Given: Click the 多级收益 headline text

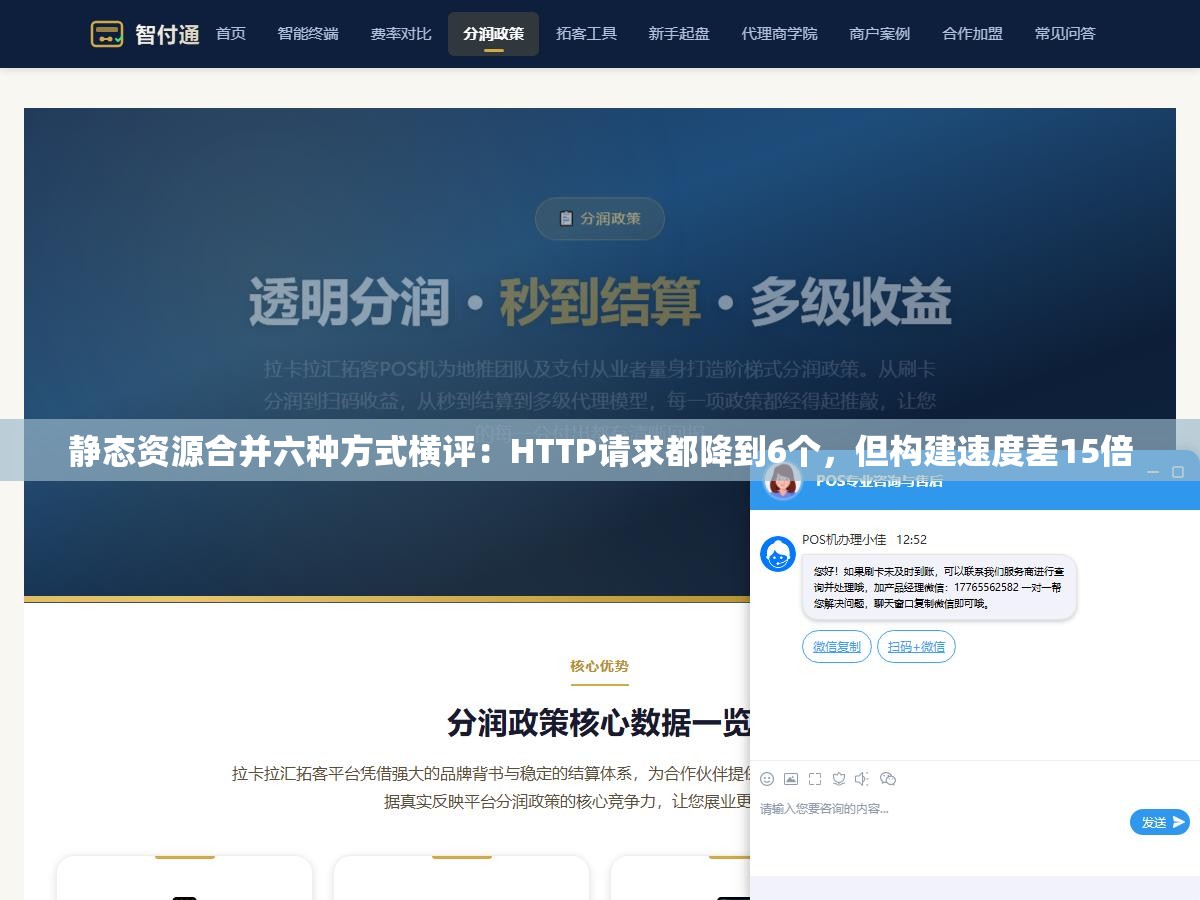Looking at the screenshot, I should 851,301.
